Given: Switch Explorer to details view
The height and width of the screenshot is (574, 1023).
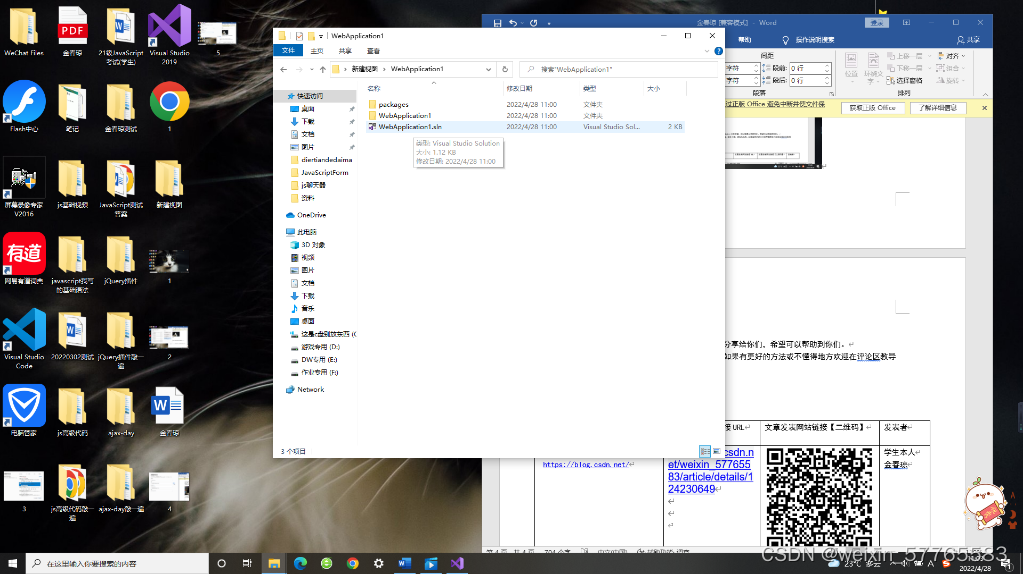Looking at the screenshot, I should (705, 451).
